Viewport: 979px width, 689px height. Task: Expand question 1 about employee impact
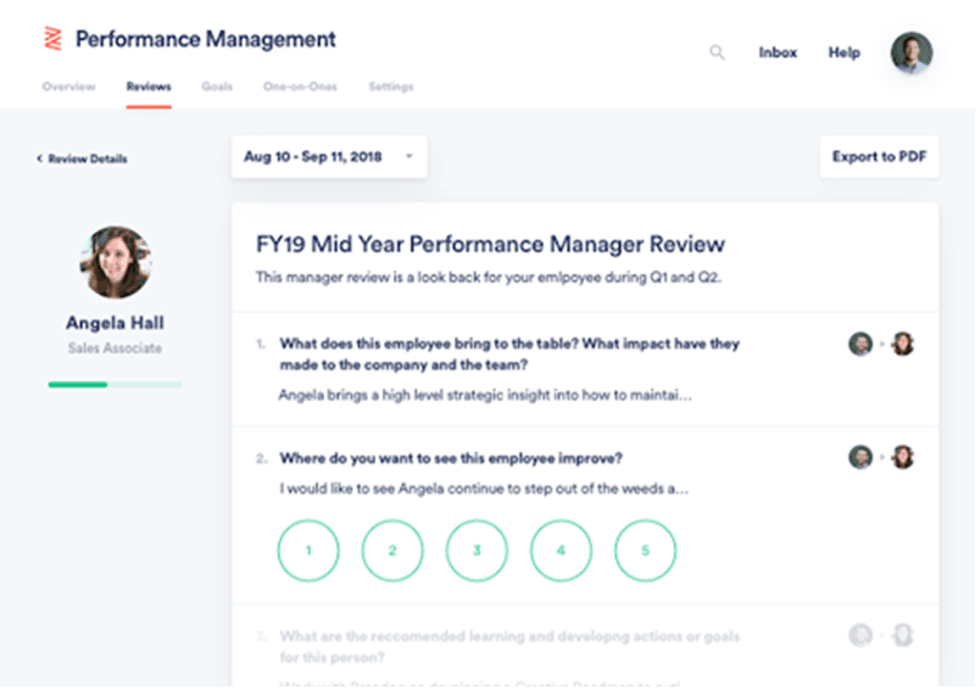click(509, 352)
